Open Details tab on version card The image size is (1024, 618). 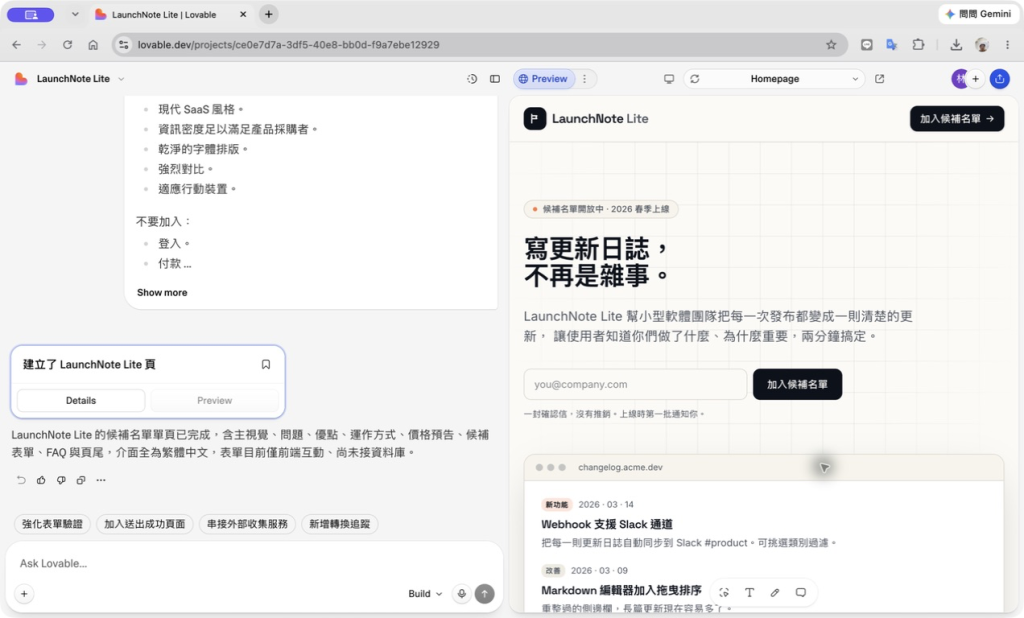click(81, 400)
